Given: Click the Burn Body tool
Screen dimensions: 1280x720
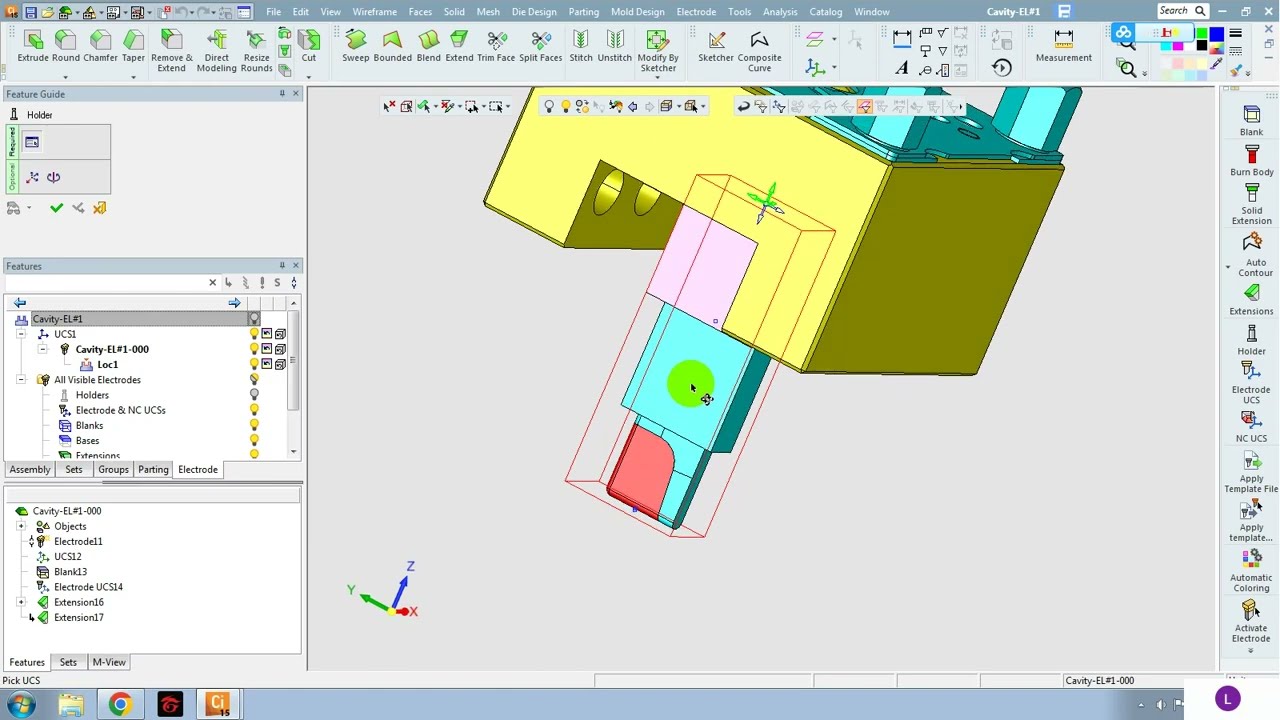Looking at the screenshot, I should 1251,161.
